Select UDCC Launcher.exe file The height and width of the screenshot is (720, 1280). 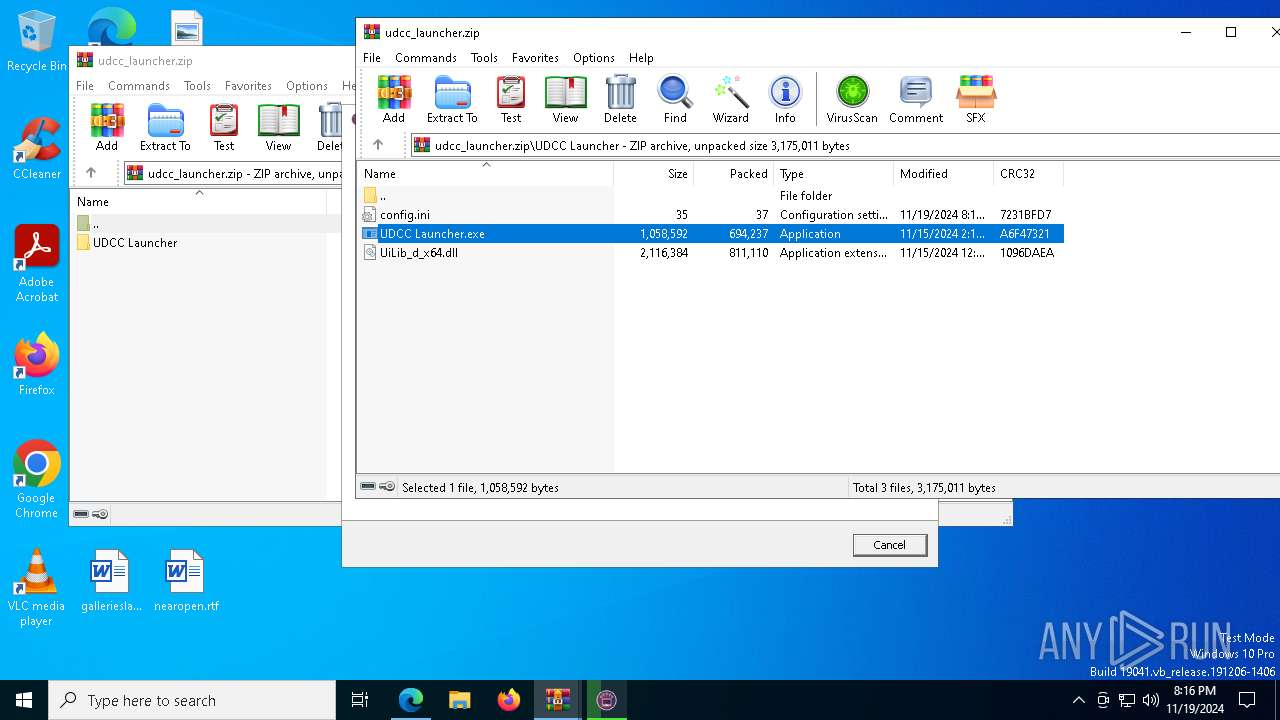tap(710, 234)
